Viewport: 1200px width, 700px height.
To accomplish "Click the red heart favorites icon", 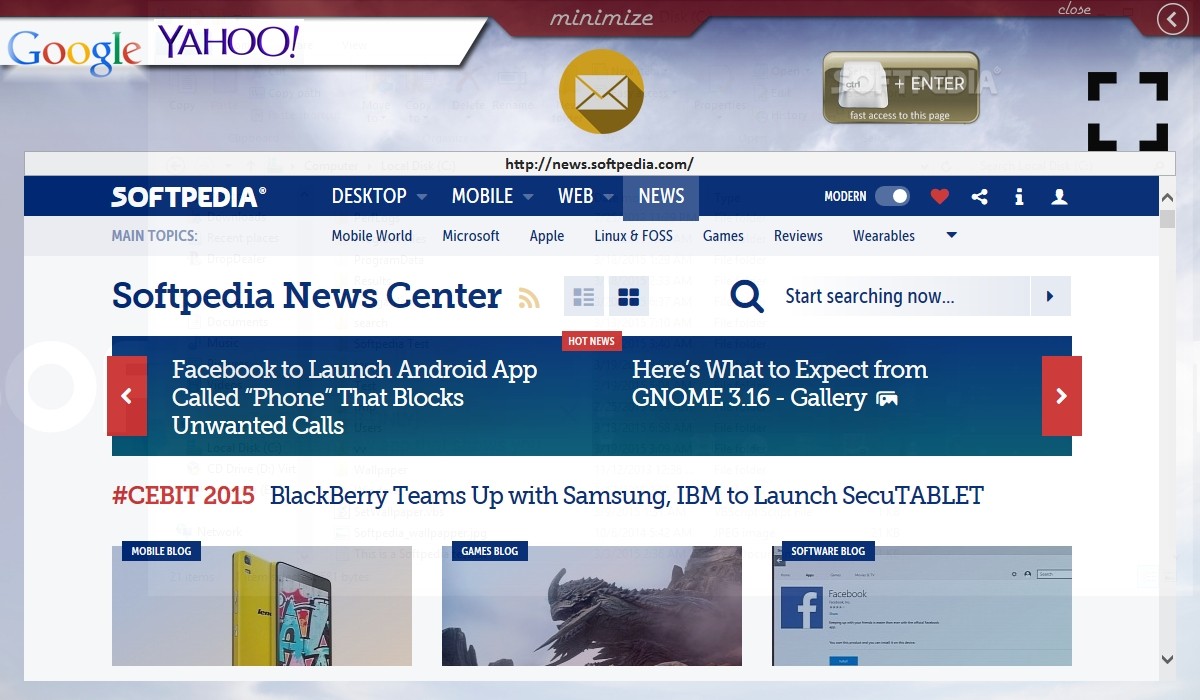I will 939,197.
